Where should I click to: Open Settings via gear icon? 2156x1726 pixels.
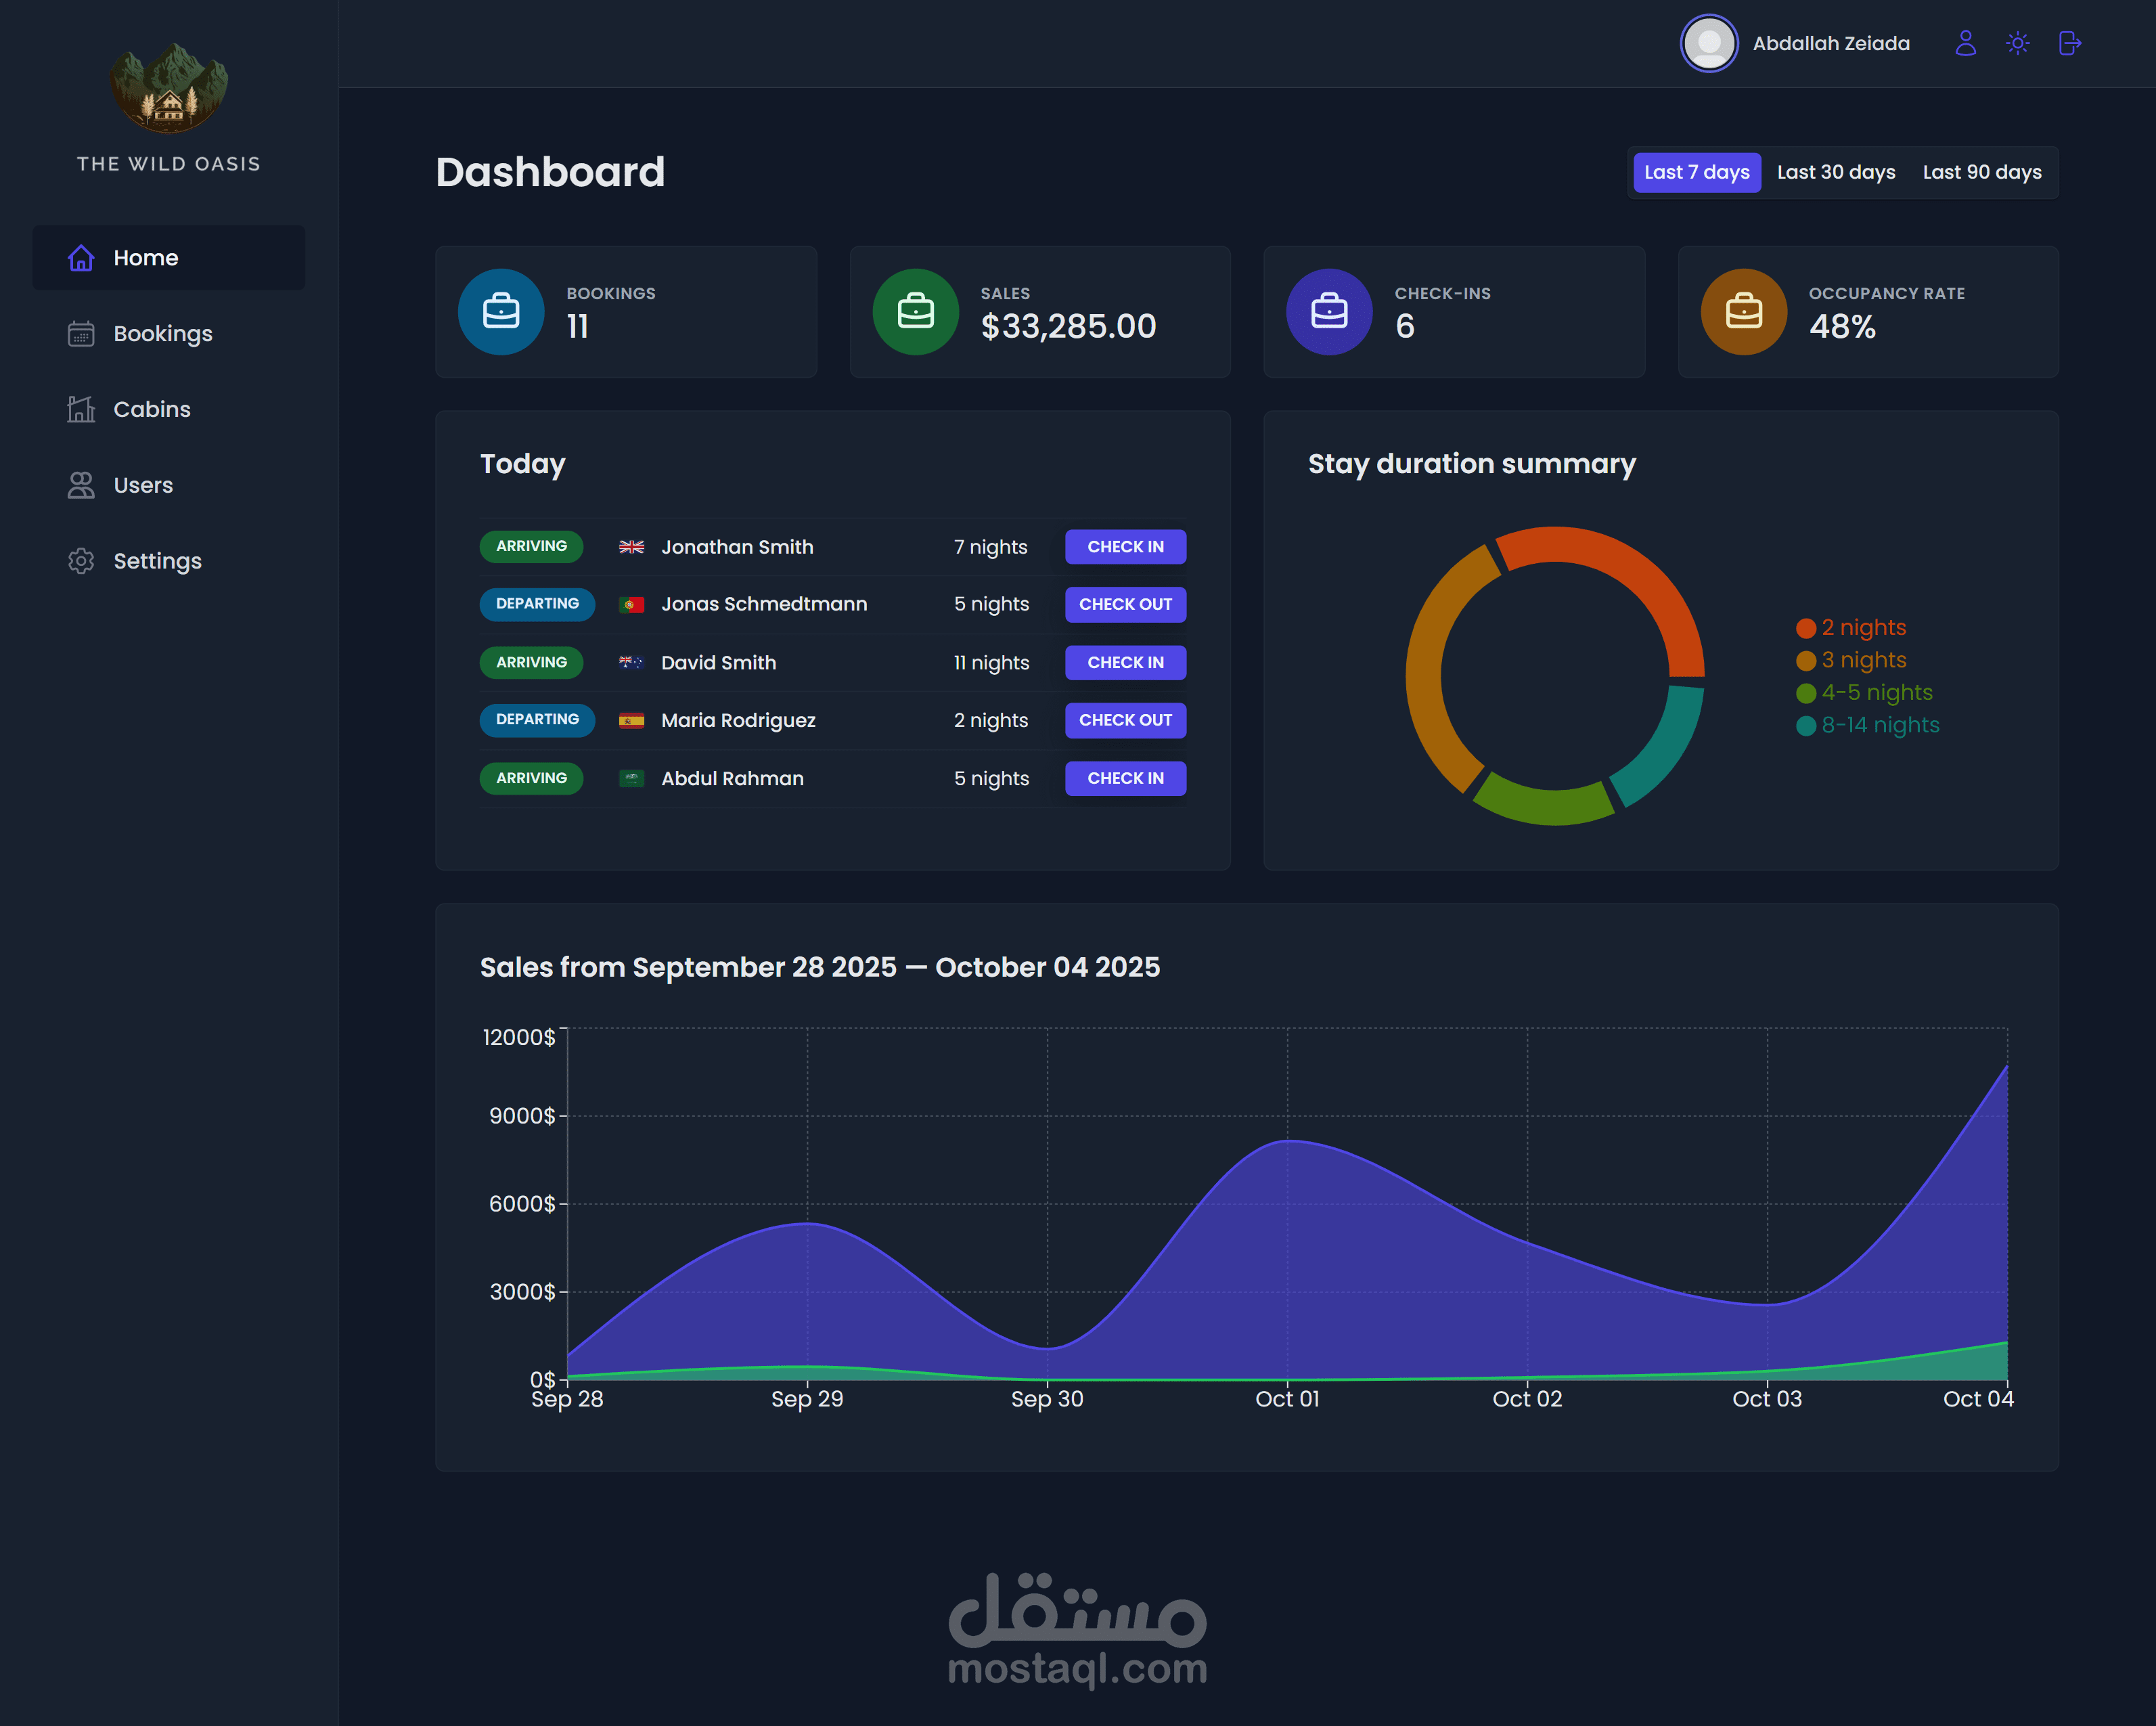tap(81, 561)
